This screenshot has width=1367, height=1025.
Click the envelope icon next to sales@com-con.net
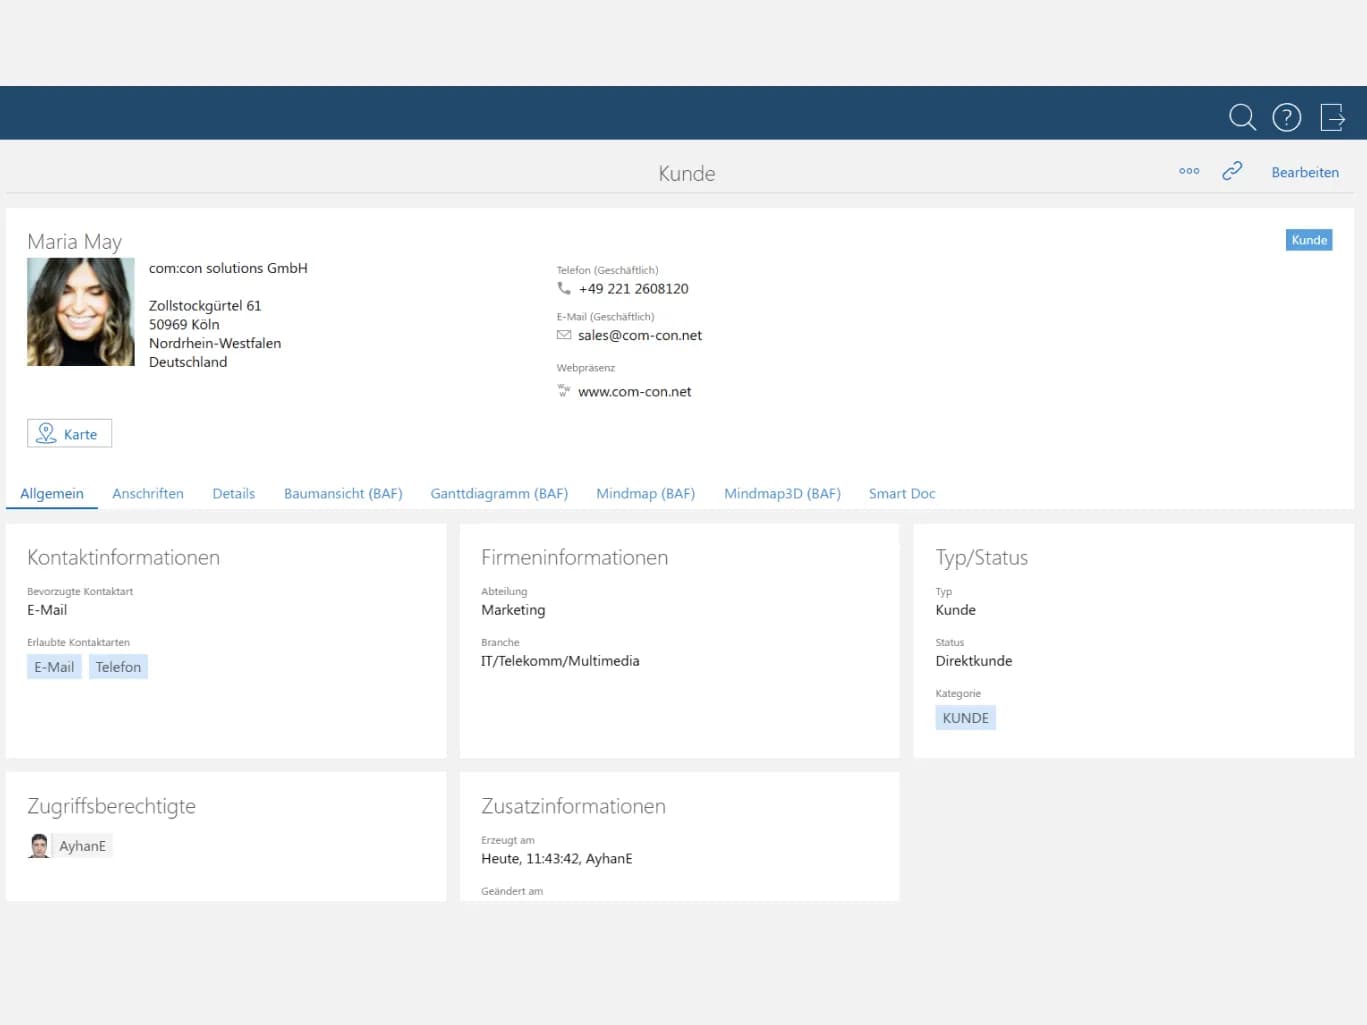[564, 335]
